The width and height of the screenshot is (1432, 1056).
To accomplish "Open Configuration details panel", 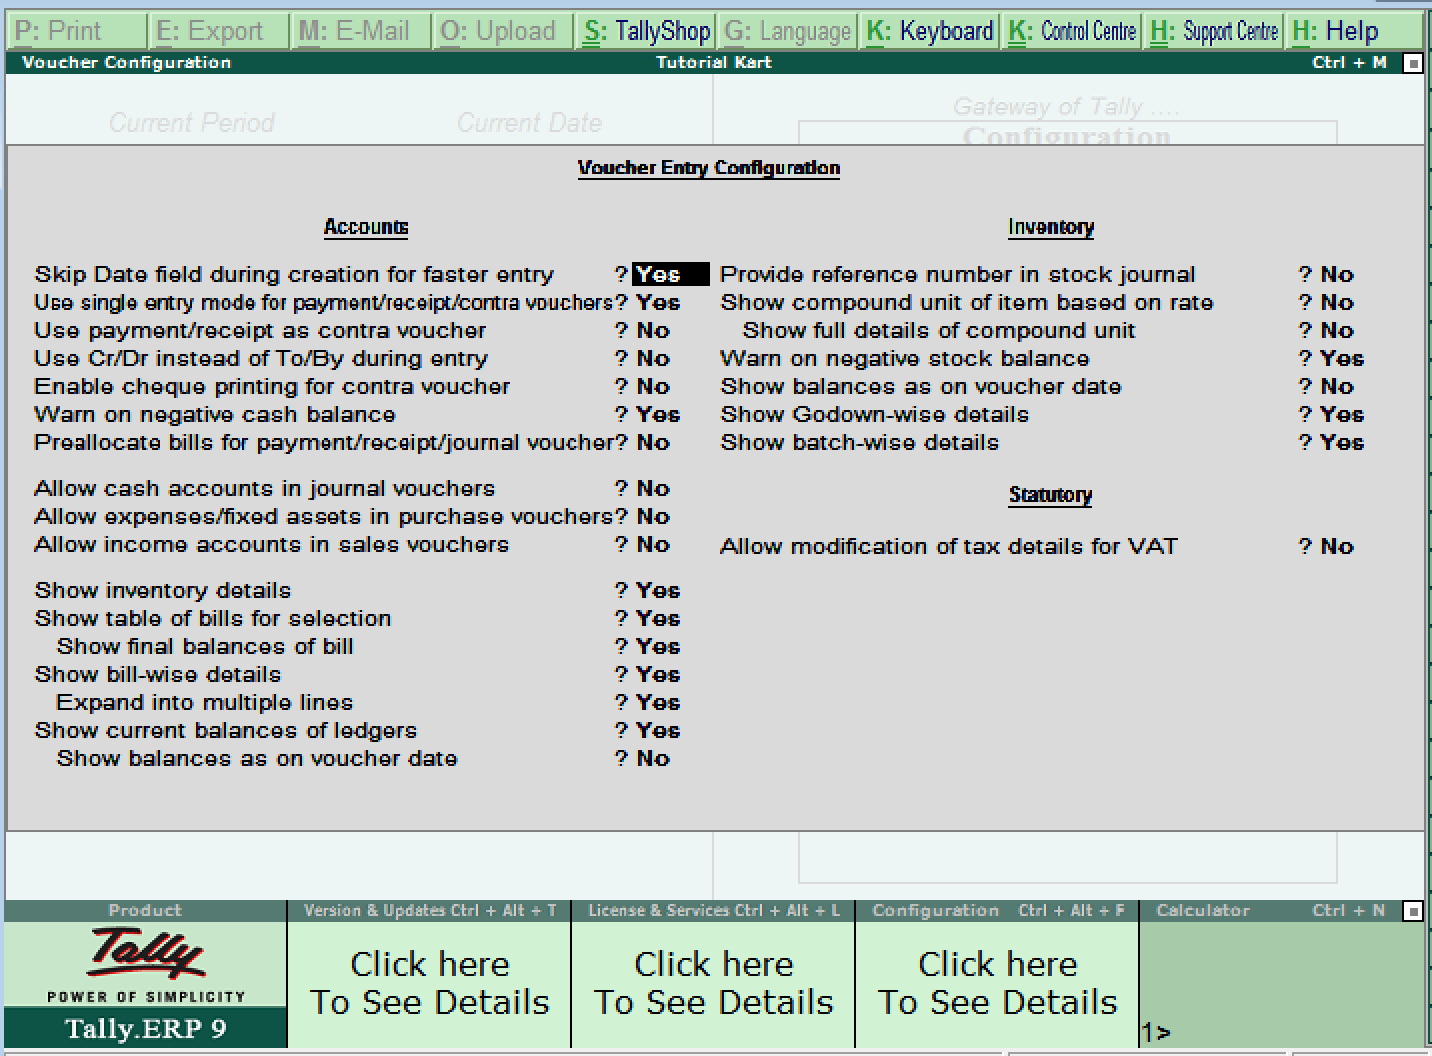I will [996, 983].
